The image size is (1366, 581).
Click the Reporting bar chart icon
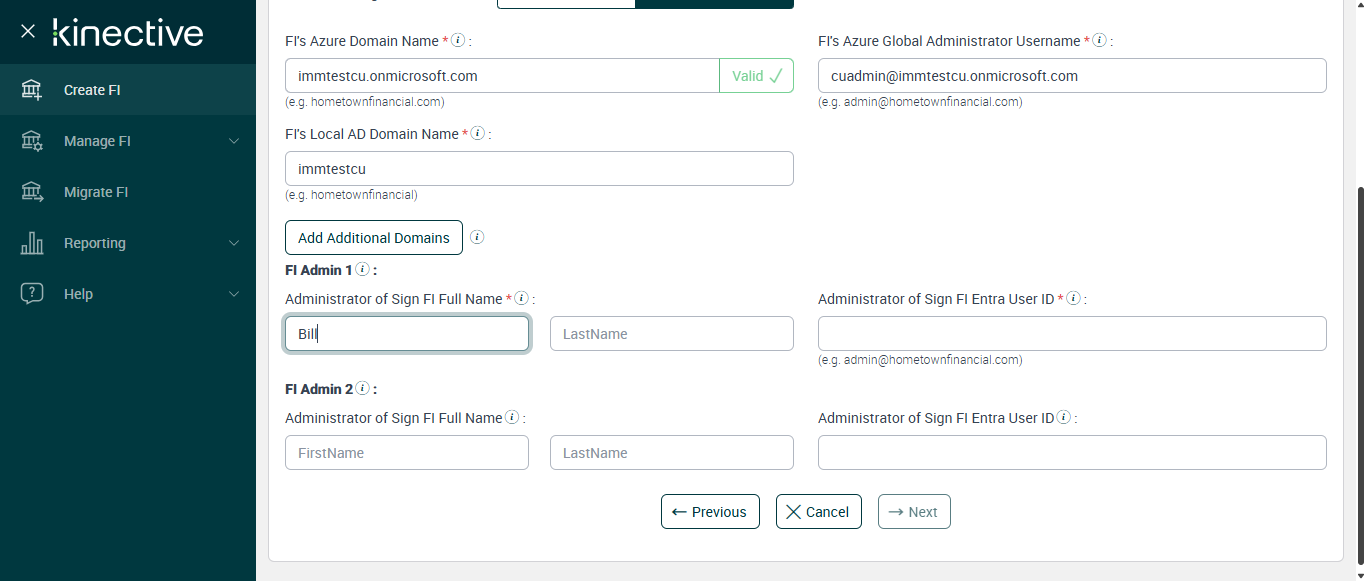pyautogui.click(x=32, y=243)
